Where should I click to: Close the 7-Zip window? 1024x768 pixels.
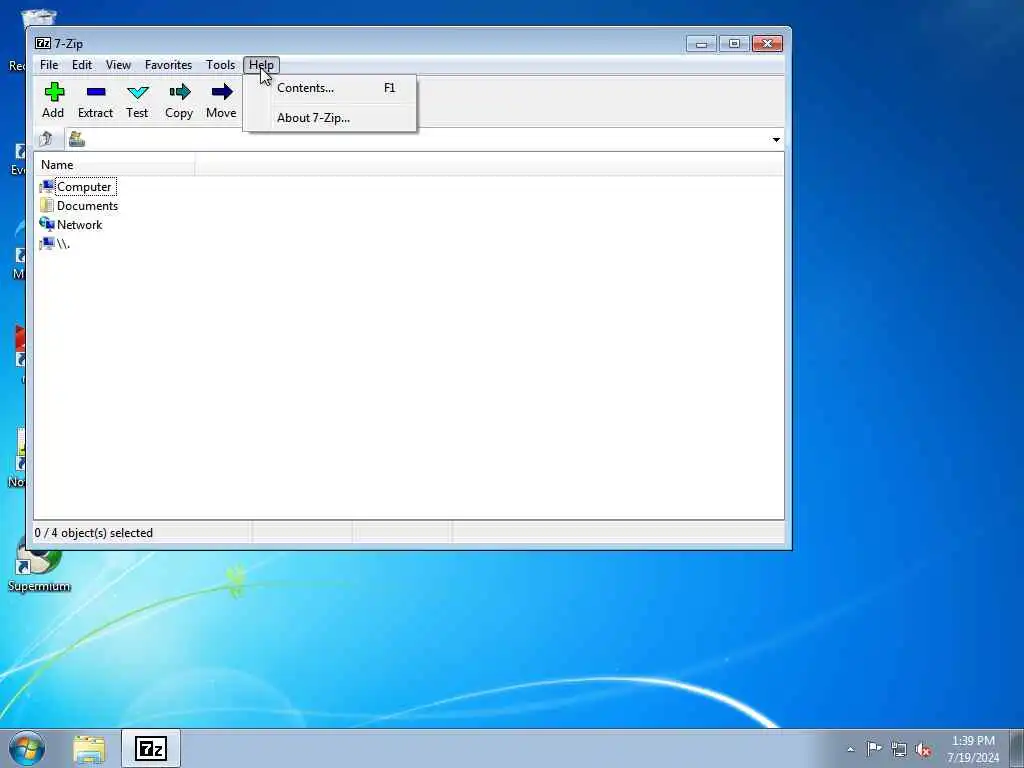click(767, 44)
